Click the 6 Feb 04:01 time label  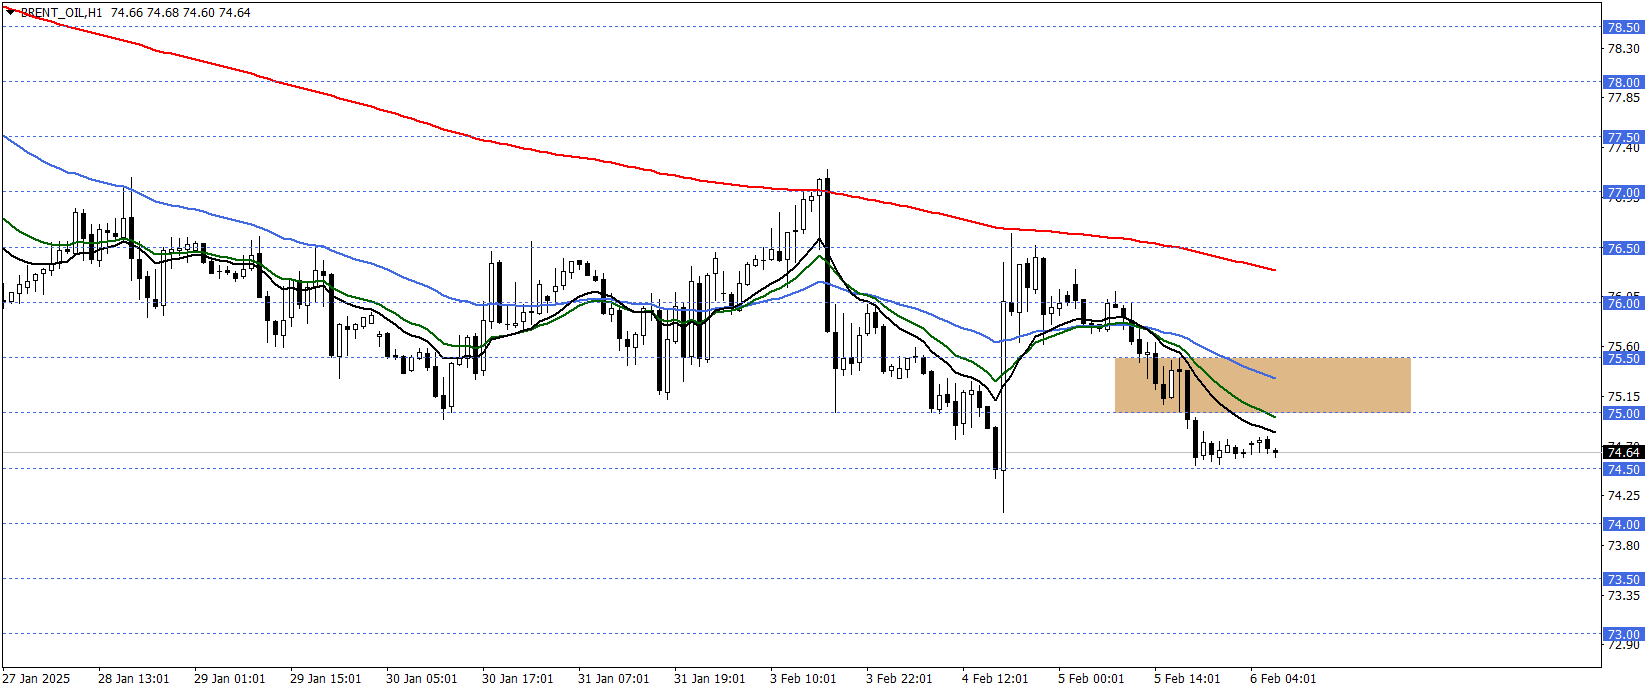pyautogui.click(x=1283, y=678)
